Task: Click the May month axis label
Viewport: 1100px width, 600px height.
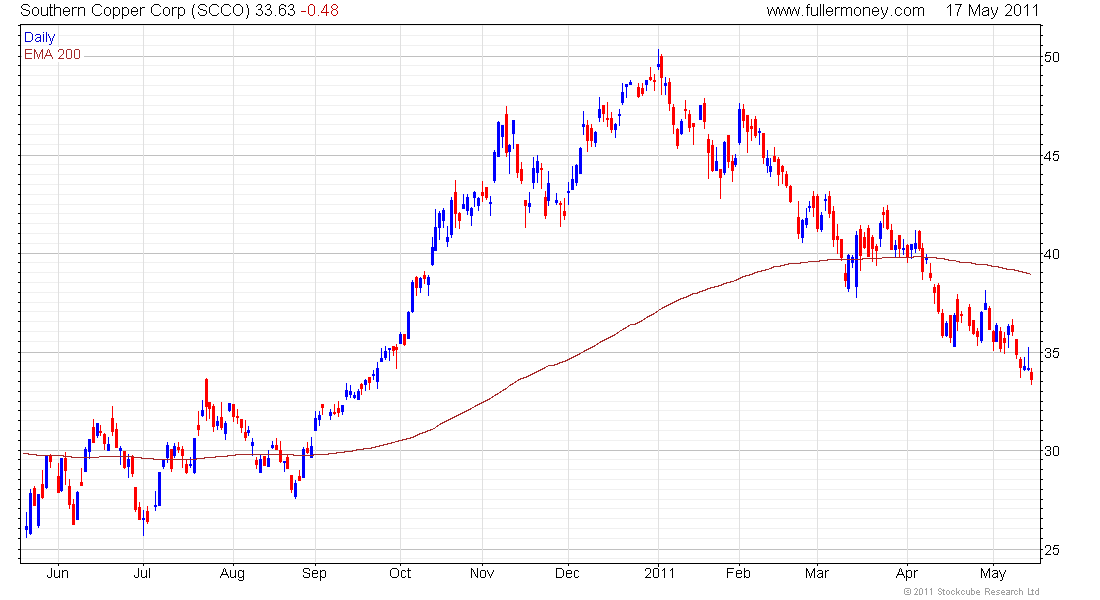Action: (993, 573)
